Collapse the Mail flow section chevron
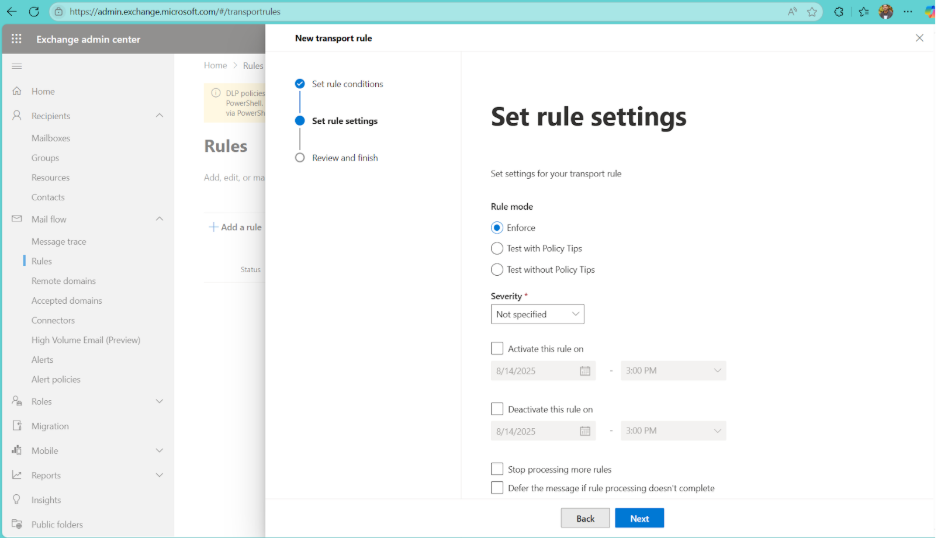 click(x=159, y=219)
